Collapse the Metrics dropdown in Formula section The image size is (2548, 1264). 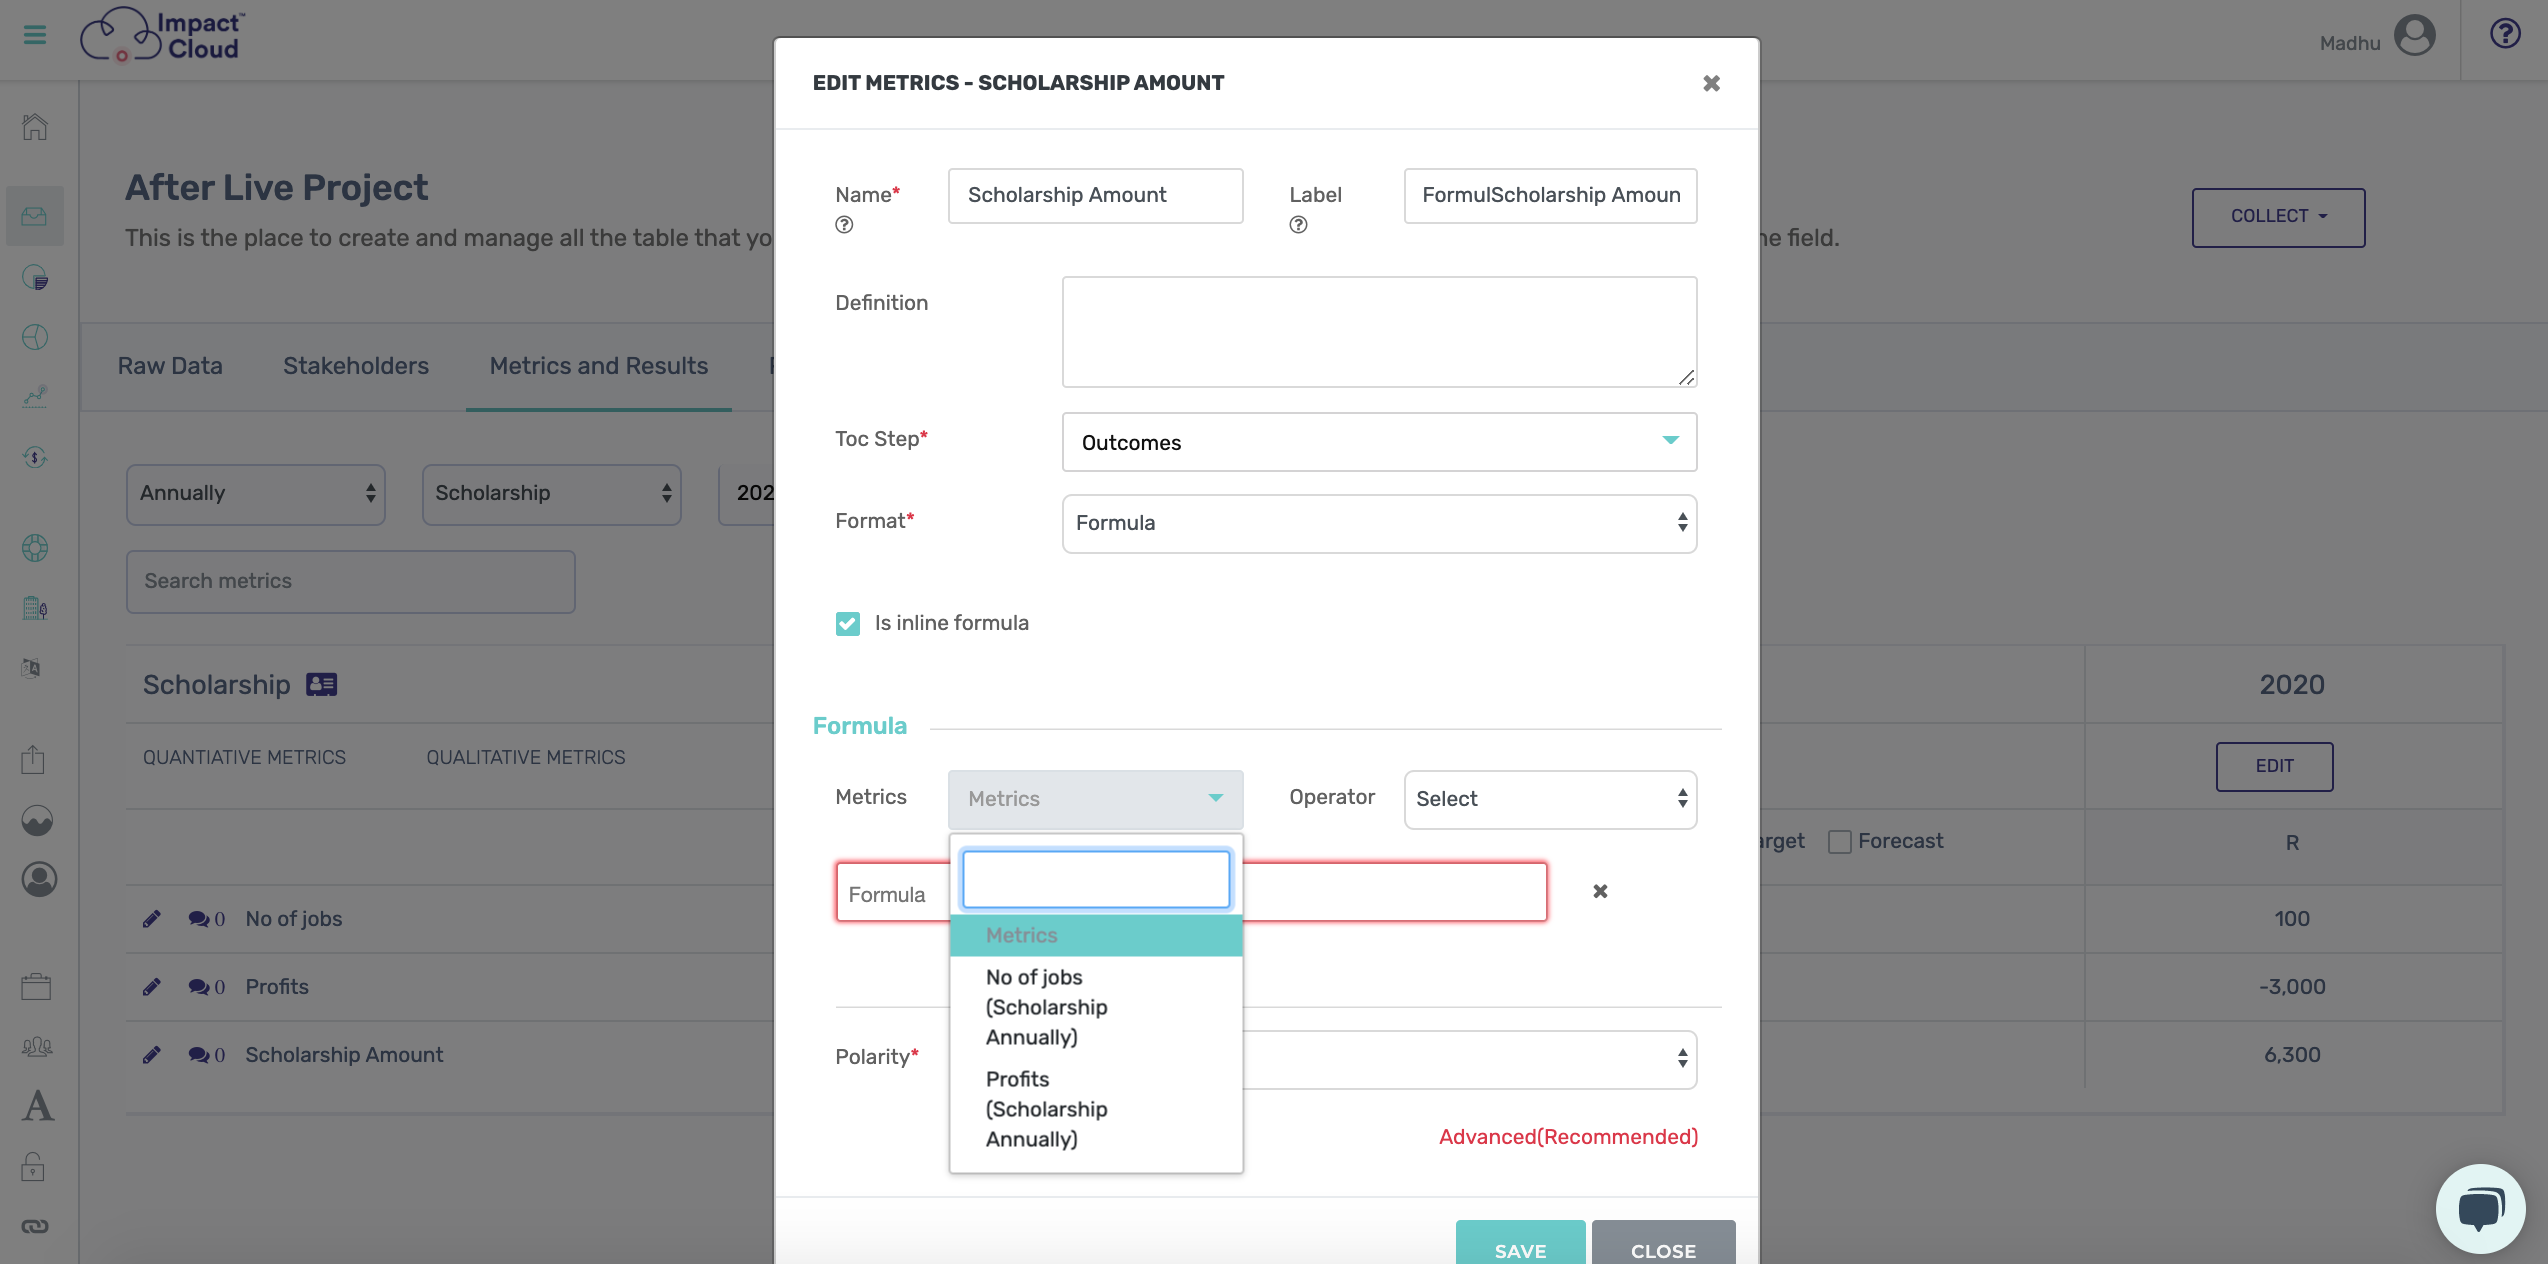click(1095, 799)
